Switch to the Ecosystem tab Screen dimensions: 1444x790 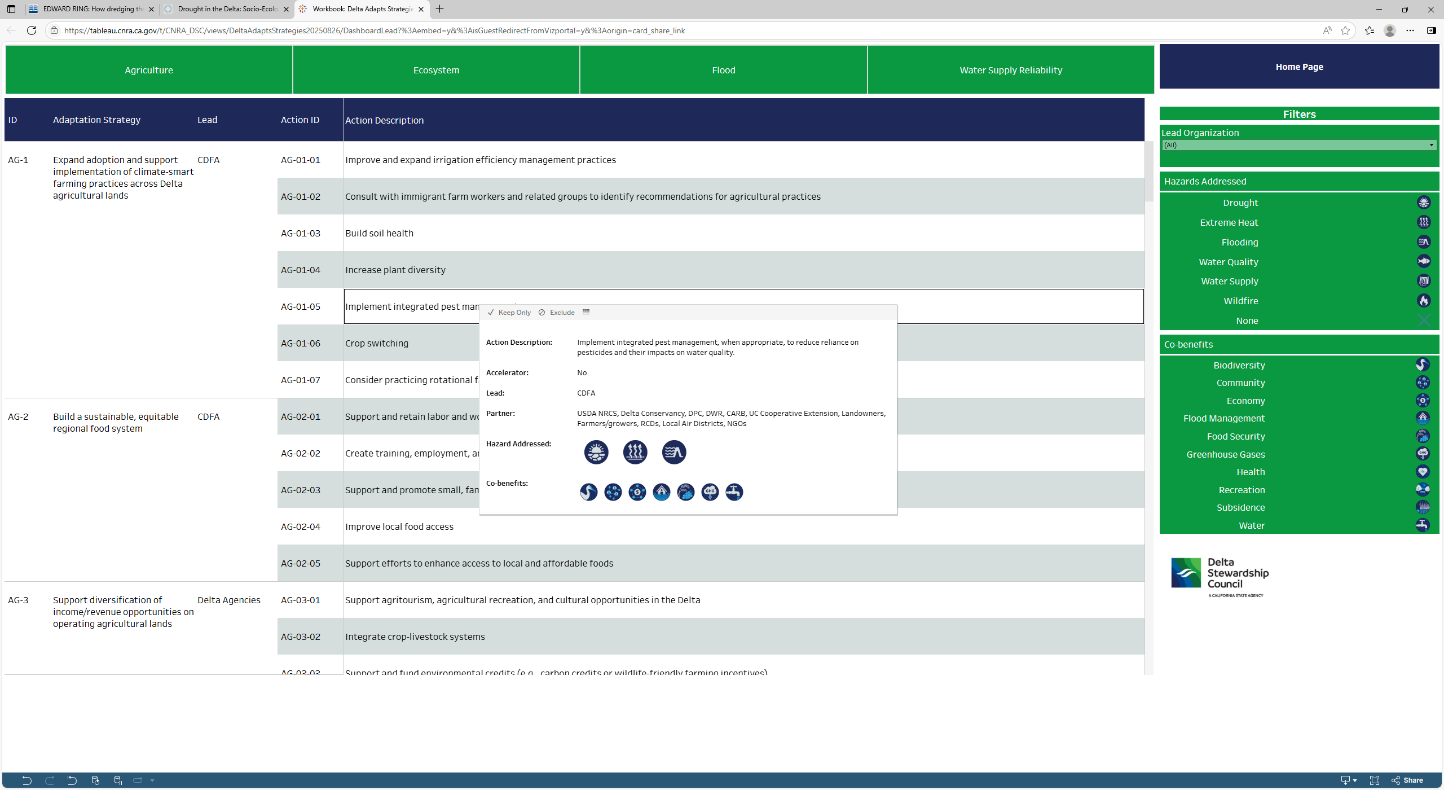436,70
